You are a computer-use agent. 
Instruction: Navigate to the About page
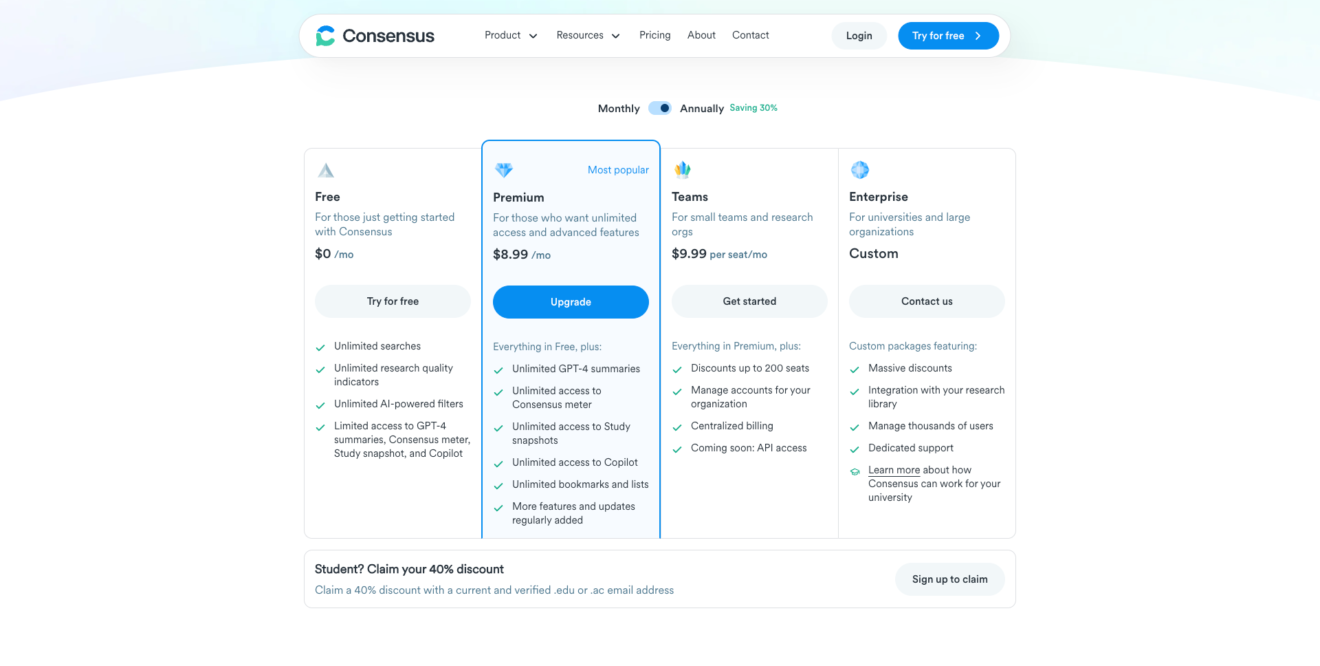coord(701,35)
